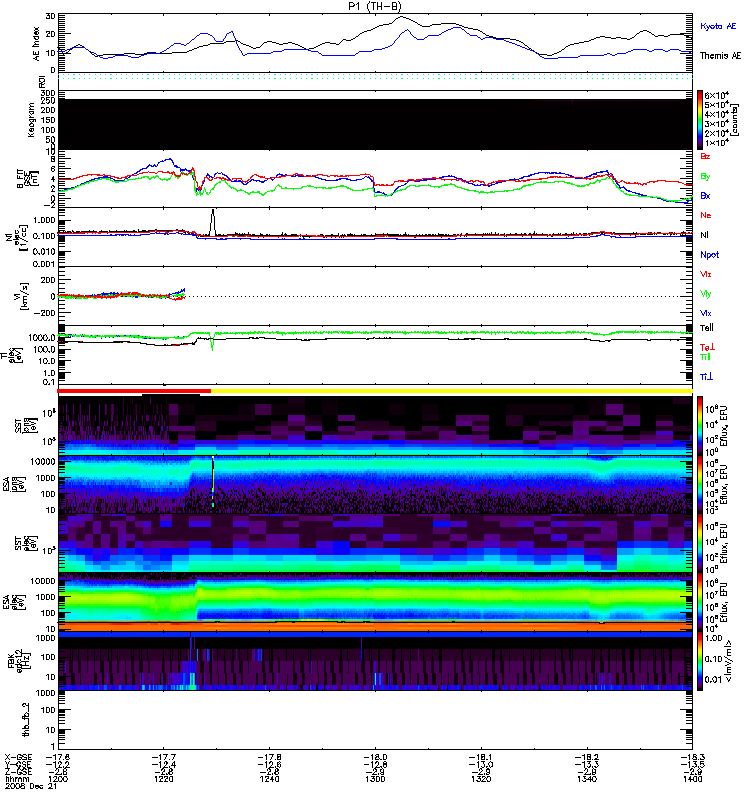Click the FBK mV/m colorbar
Screen dimensions: 750x800
(700, 661)
